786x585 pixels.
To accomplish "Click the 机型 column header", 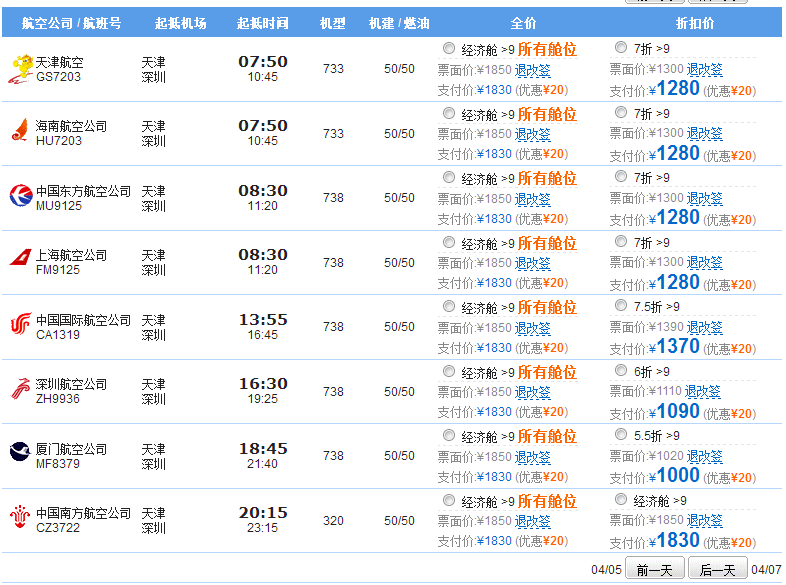I will (x=333, y=23).
